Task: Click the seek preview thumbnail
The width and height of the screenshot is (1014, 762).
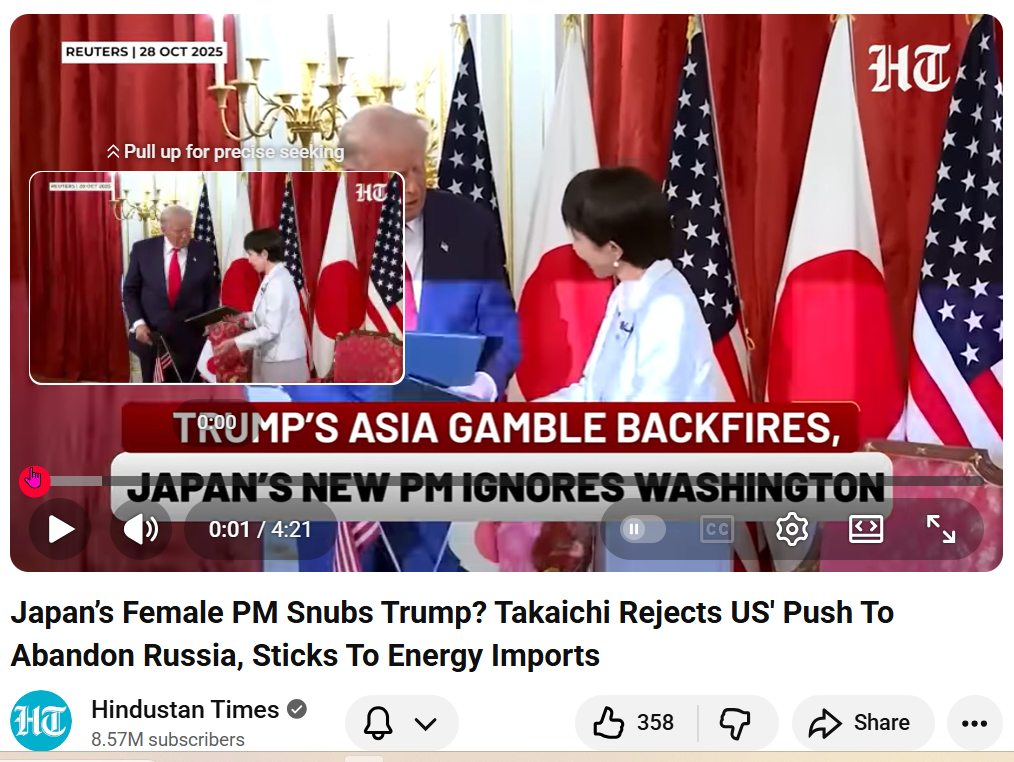Action: [x=217, y=278]
